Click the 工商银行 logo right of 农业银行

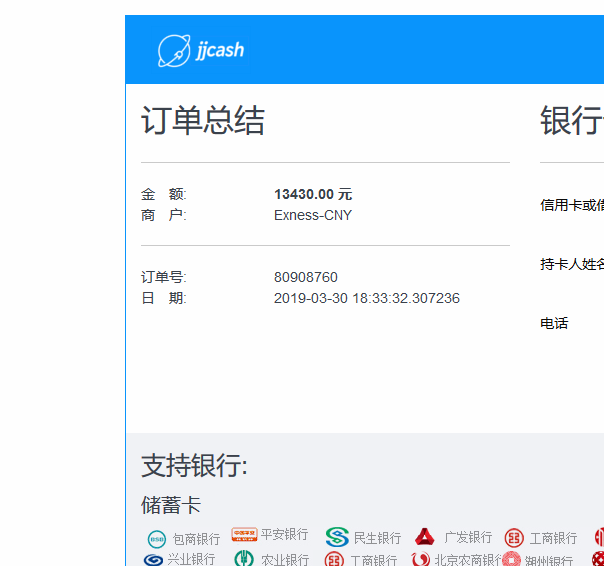[334, 559]
